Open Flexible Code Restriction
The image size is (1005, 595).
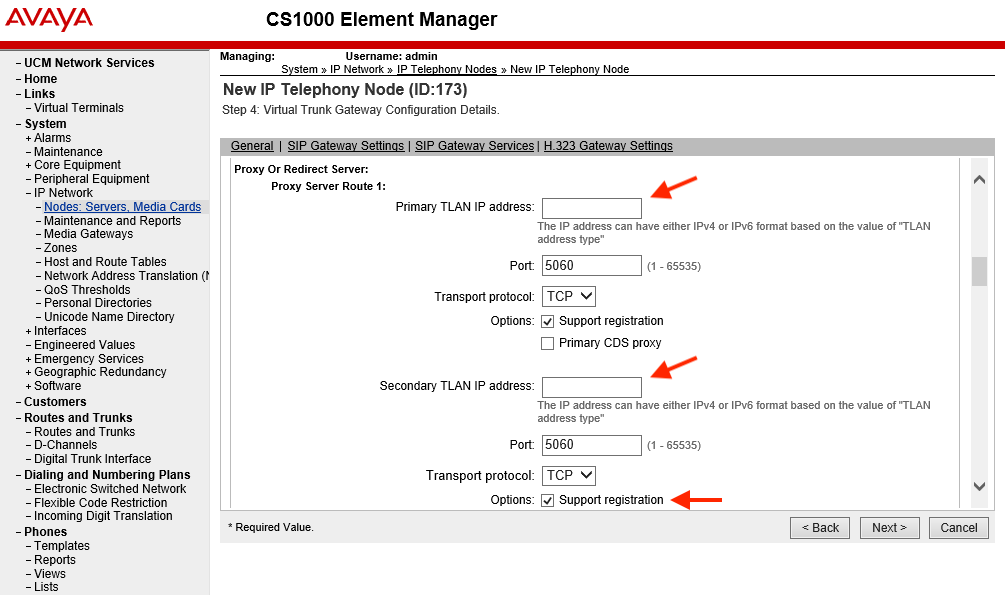[x=101, y=503]
